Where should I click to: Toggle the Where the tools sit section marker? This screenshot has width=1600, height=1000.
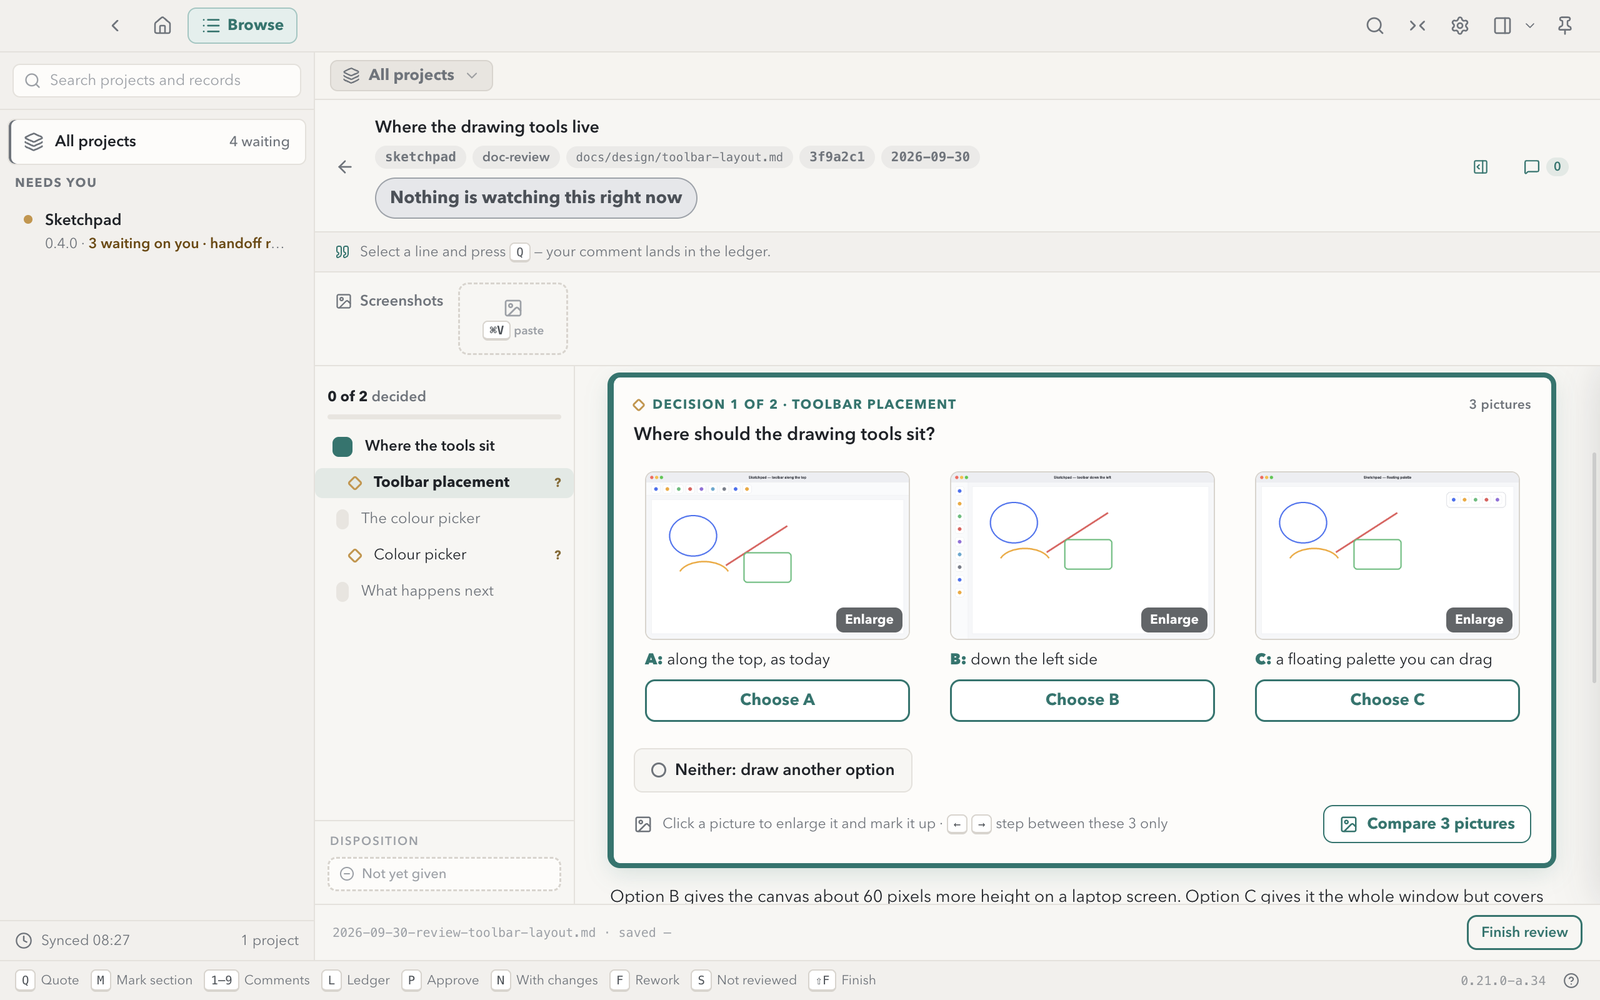coord(342,446)
